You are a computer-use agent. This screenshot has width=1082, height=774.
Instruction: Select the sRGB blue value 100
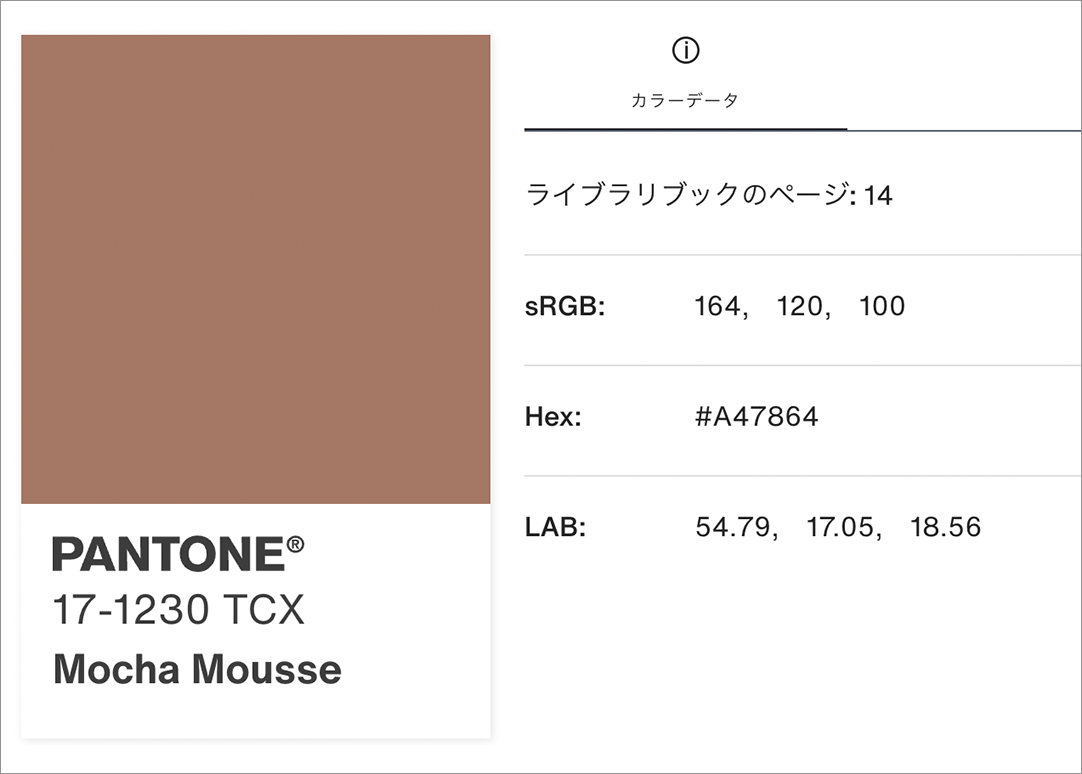coord(882,306)
